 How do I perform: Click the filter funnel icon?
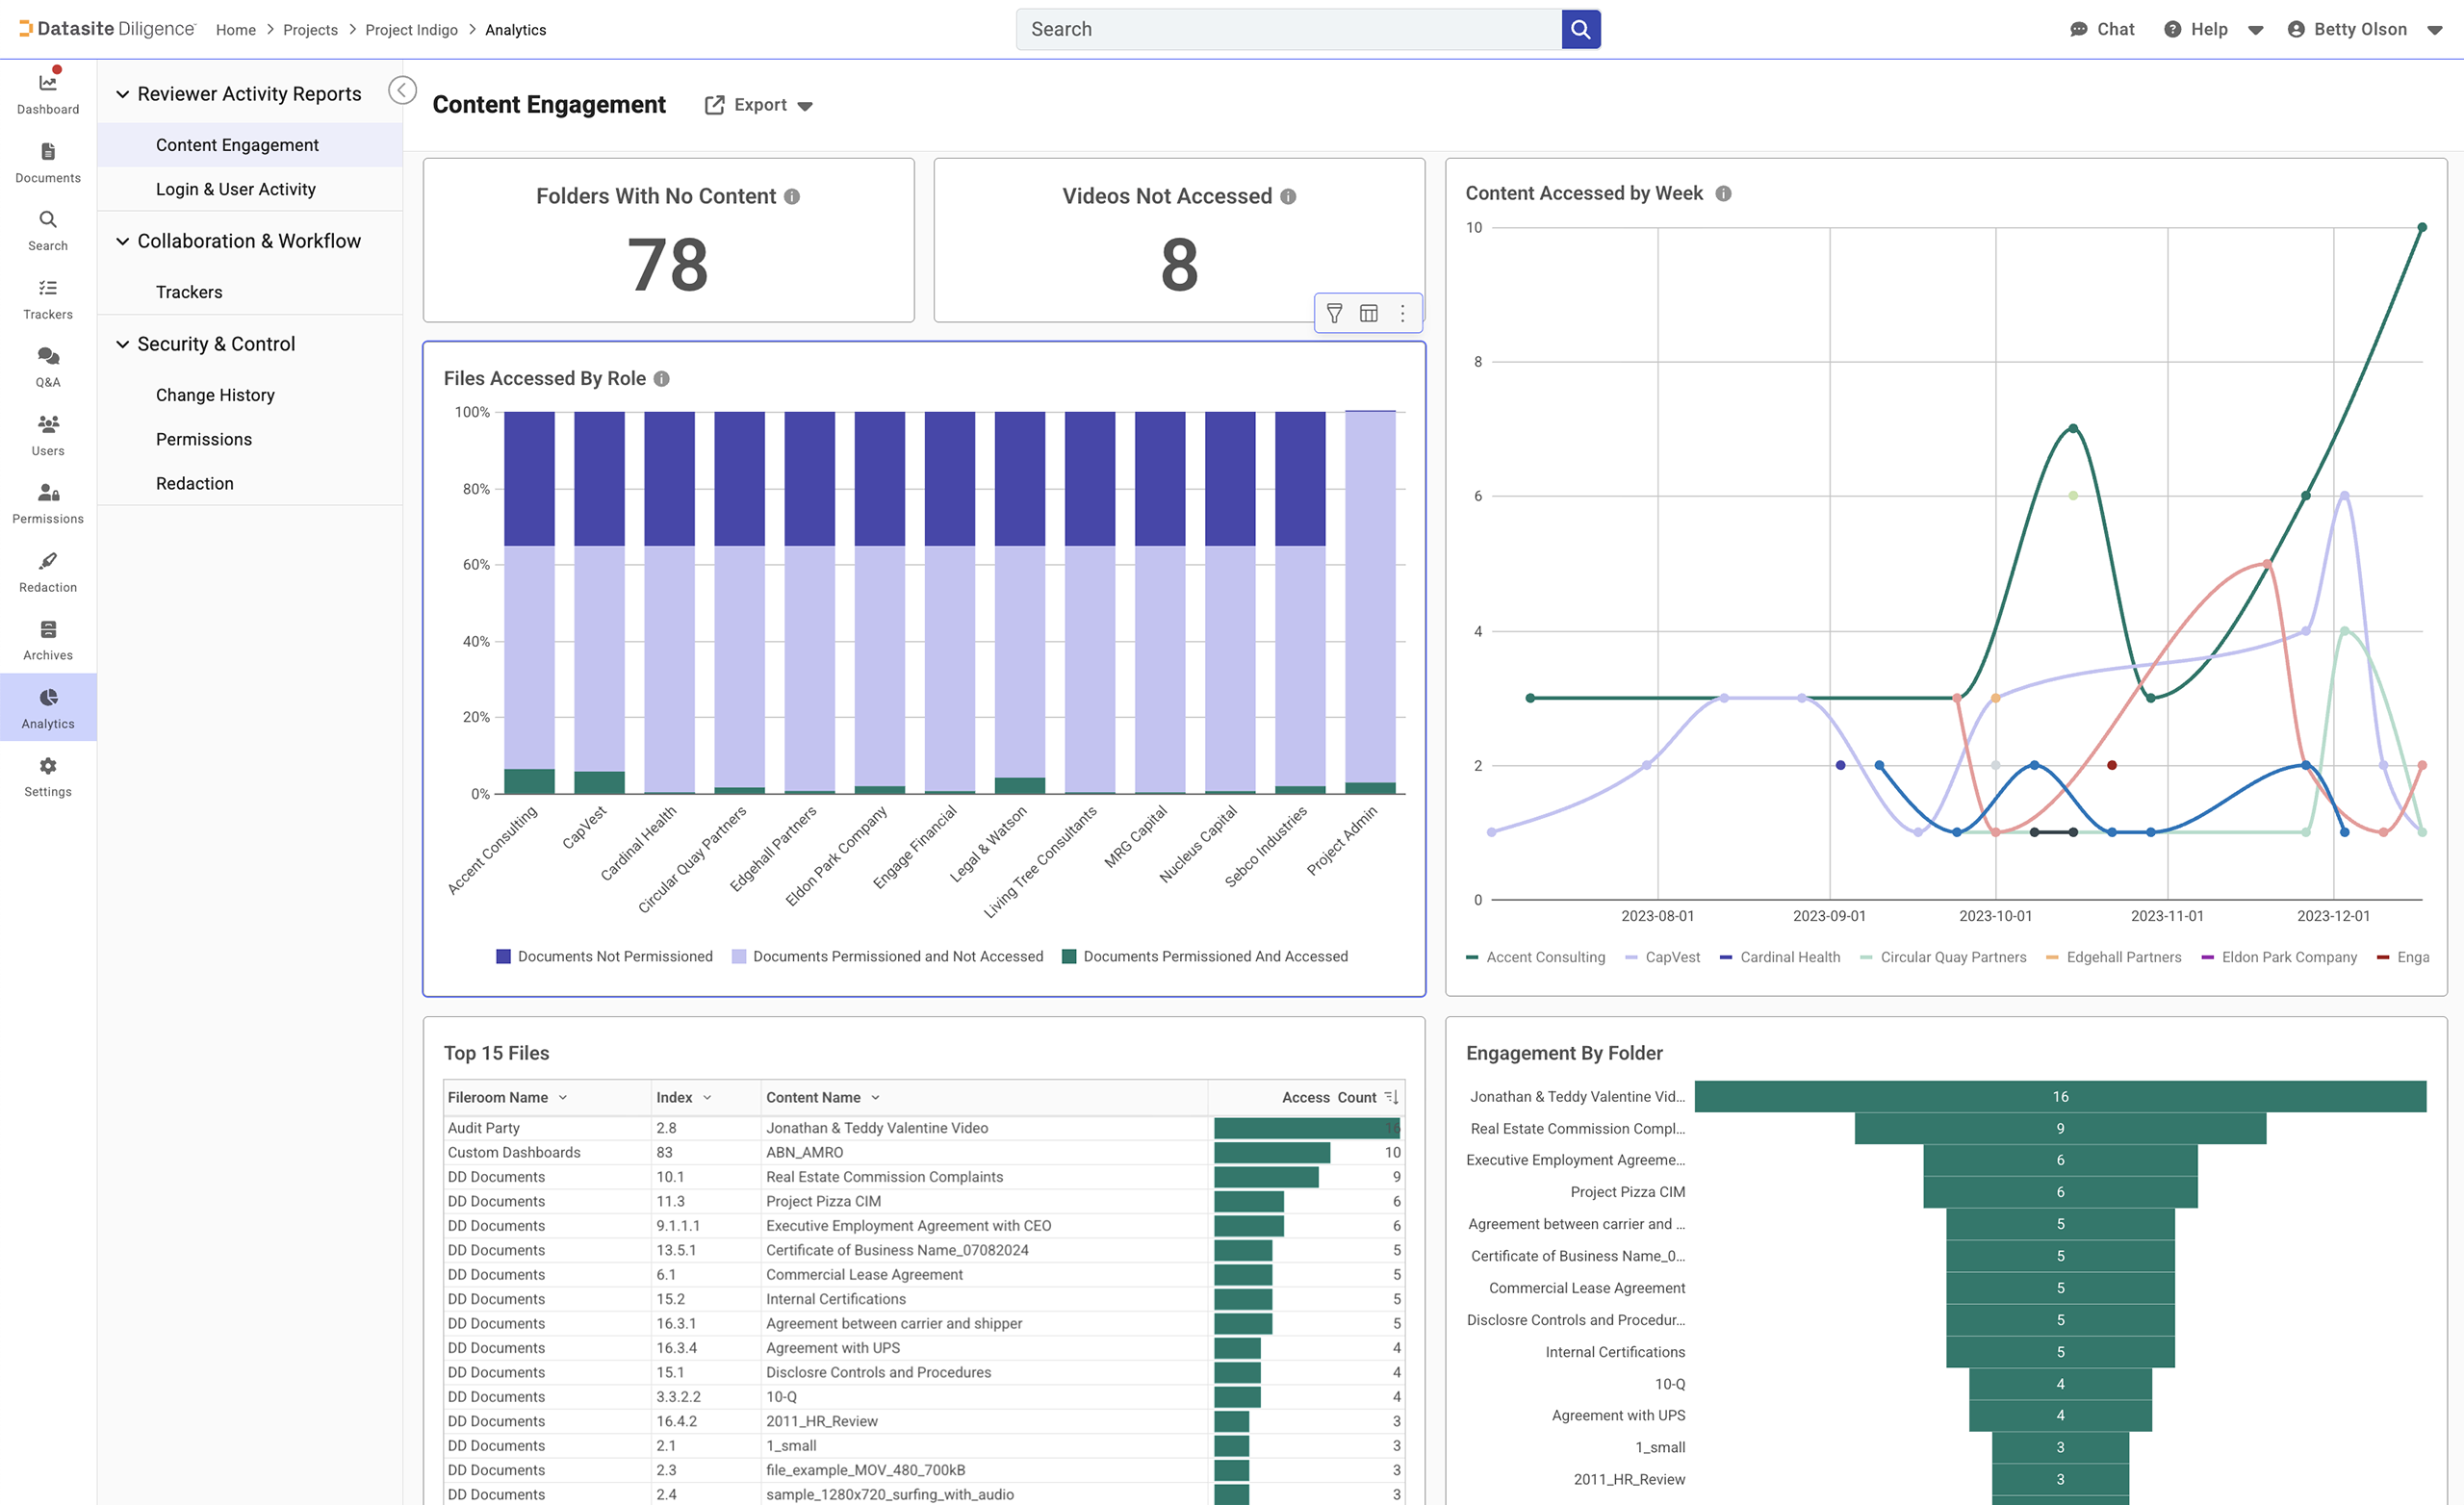(1334, 313)
